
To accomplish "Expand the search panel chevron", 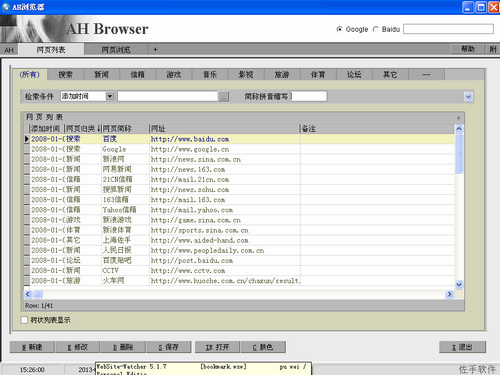I will tap(468, 97).
